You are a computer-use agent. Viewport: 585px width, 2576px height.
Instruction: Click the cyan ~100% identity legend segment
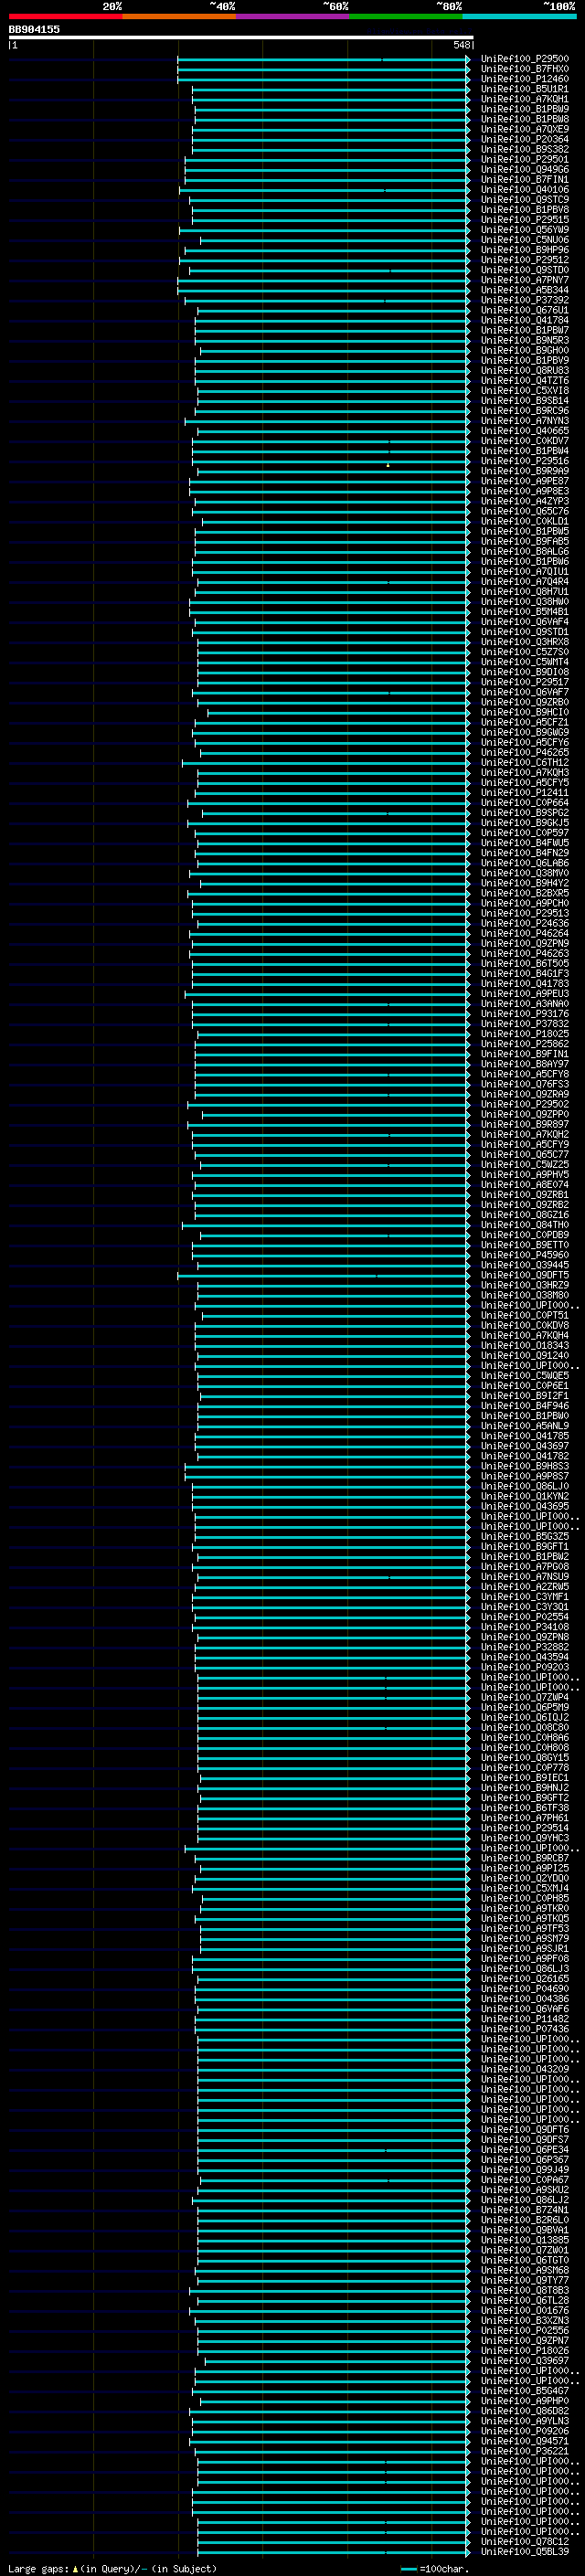pyautogui.click(x=519, y=16)
